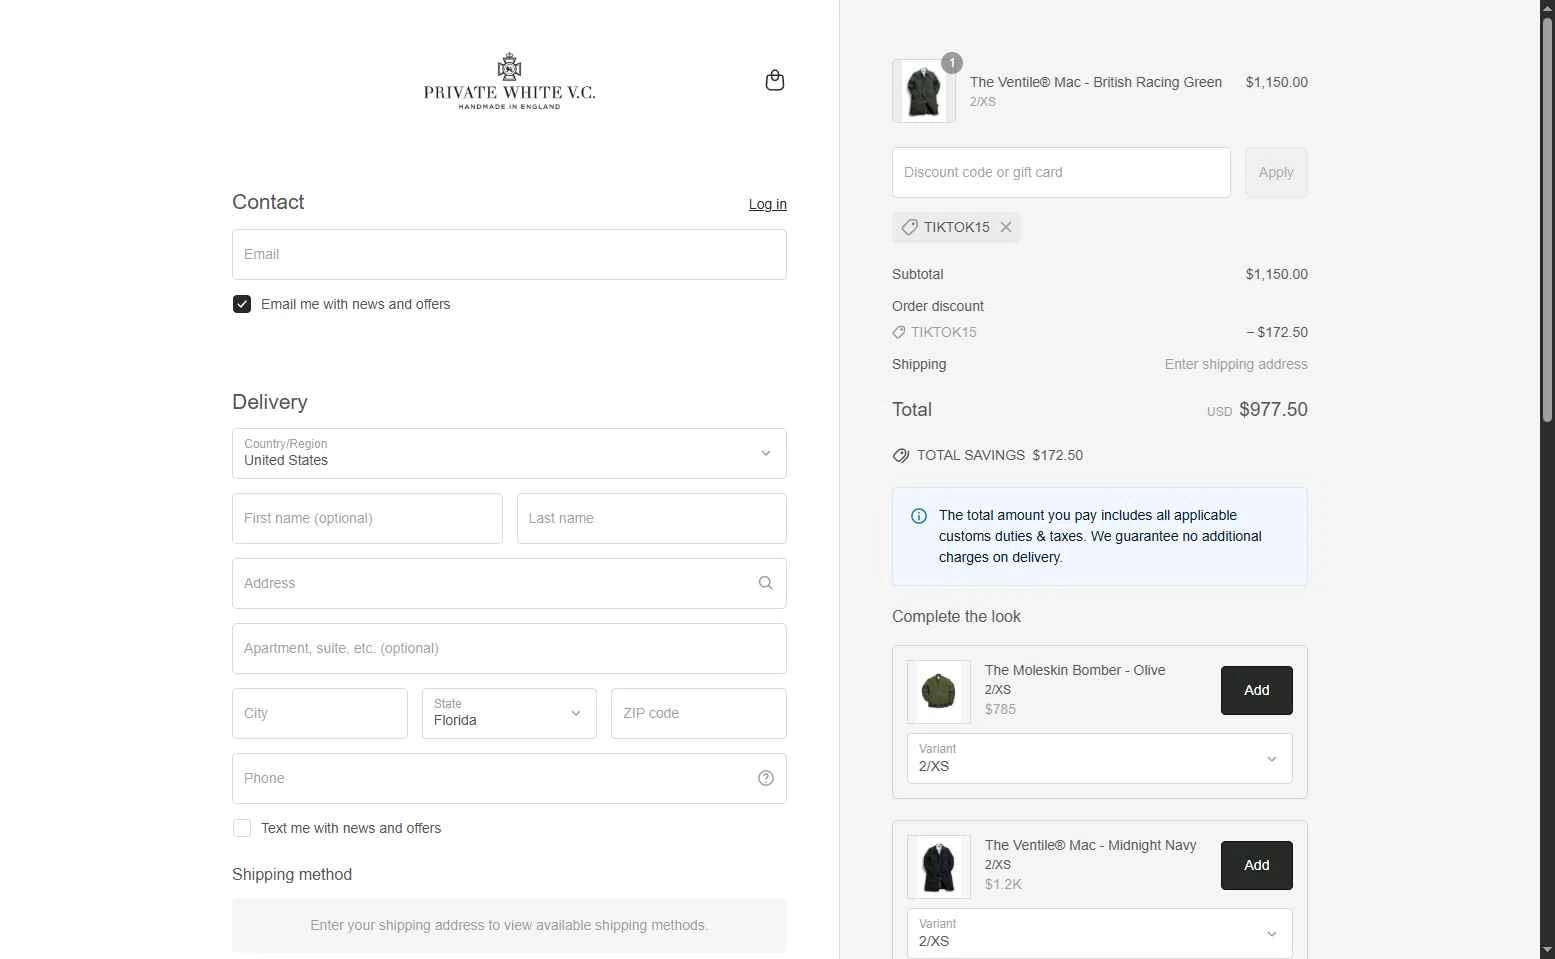Image resolution: width=1555 pixels, height=959 pixels.
Task: Click The Ventile Mac - British Racing Green title
Action: pos(1096,82)
